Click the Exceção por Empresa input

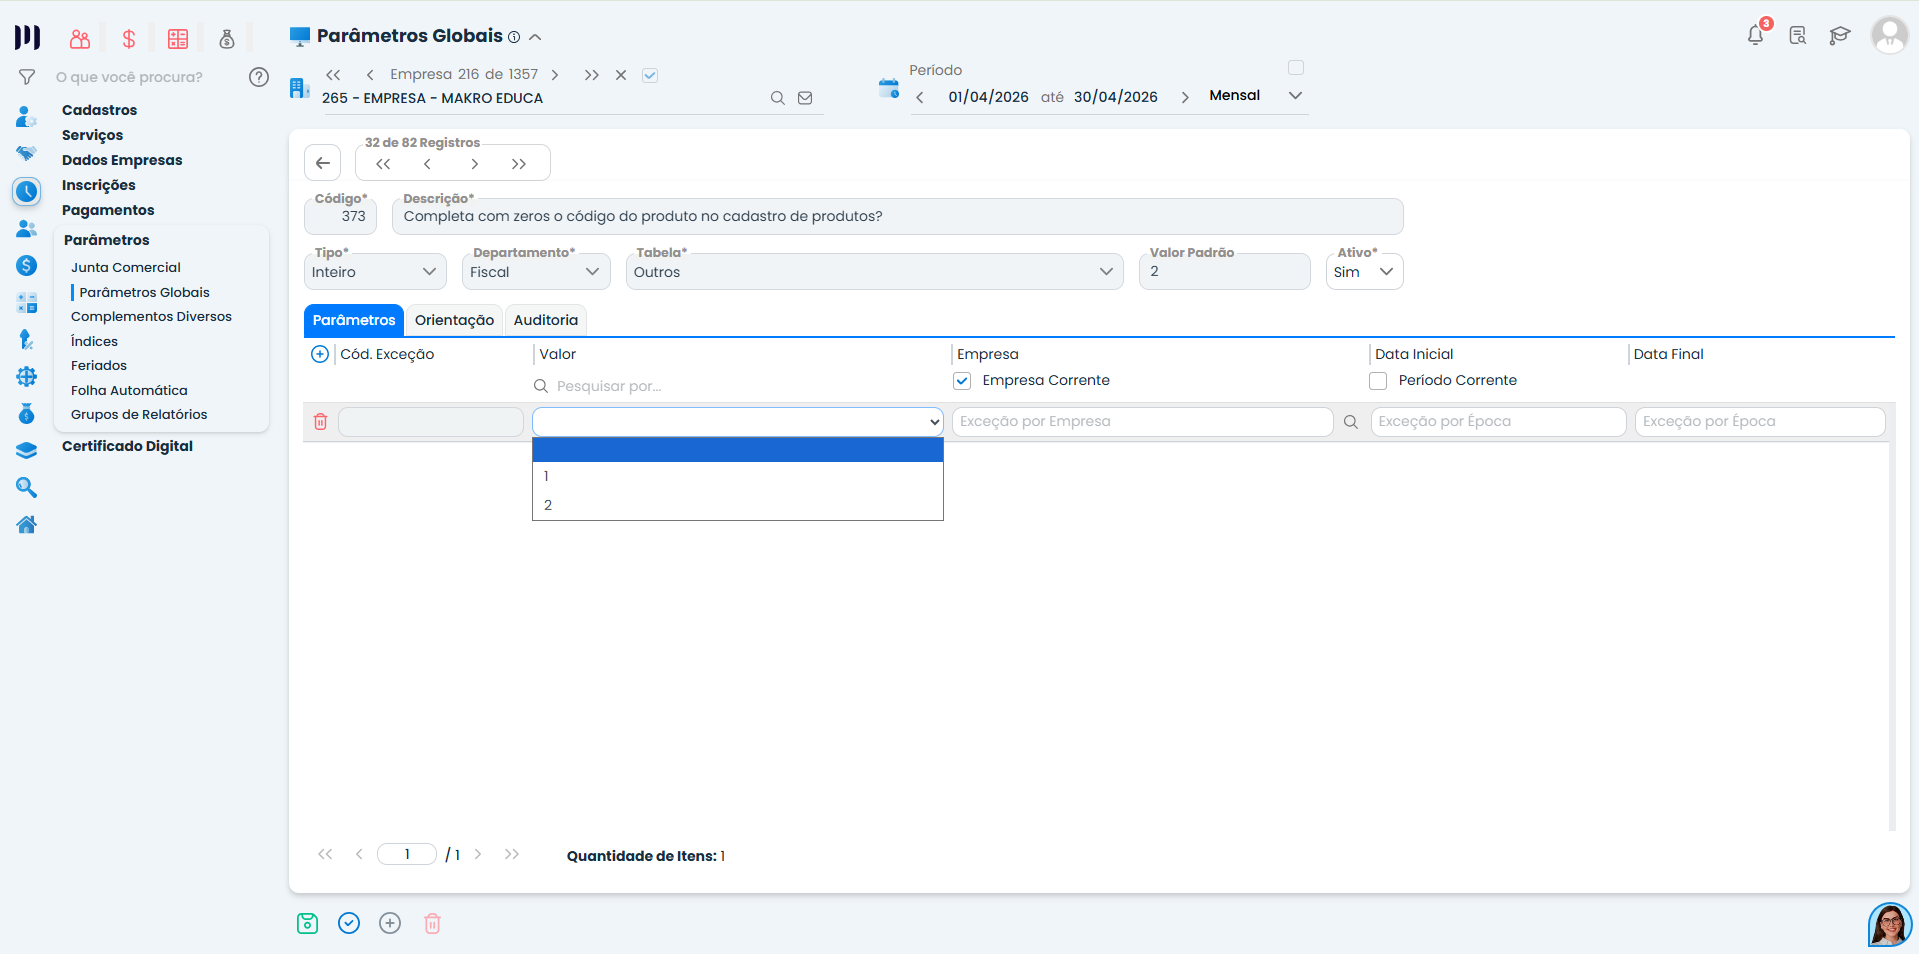click(1142, 422)
